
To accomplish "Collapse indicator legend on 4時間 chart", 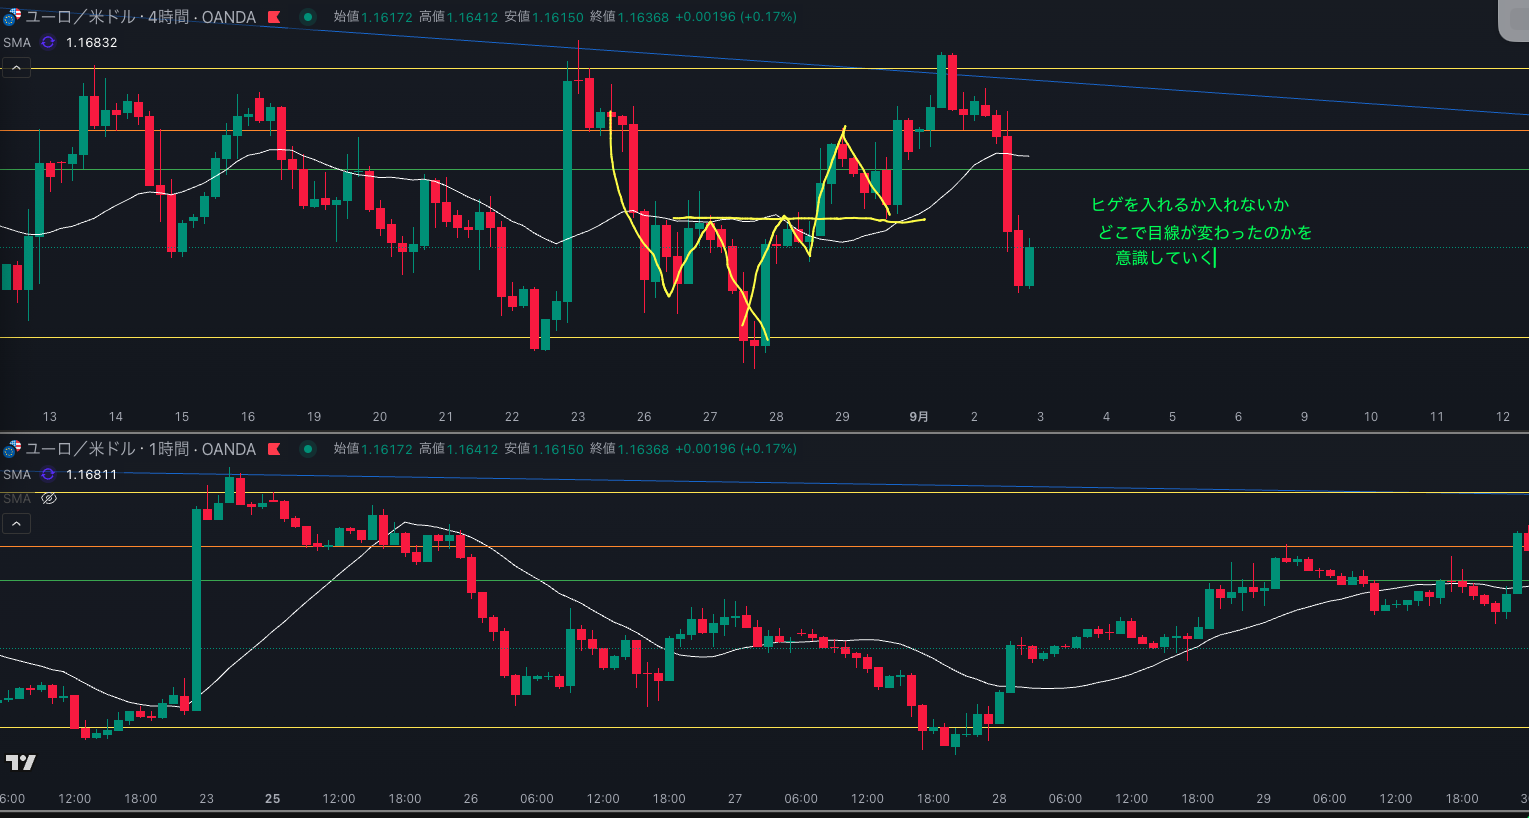I will click(x=16, y=68).
